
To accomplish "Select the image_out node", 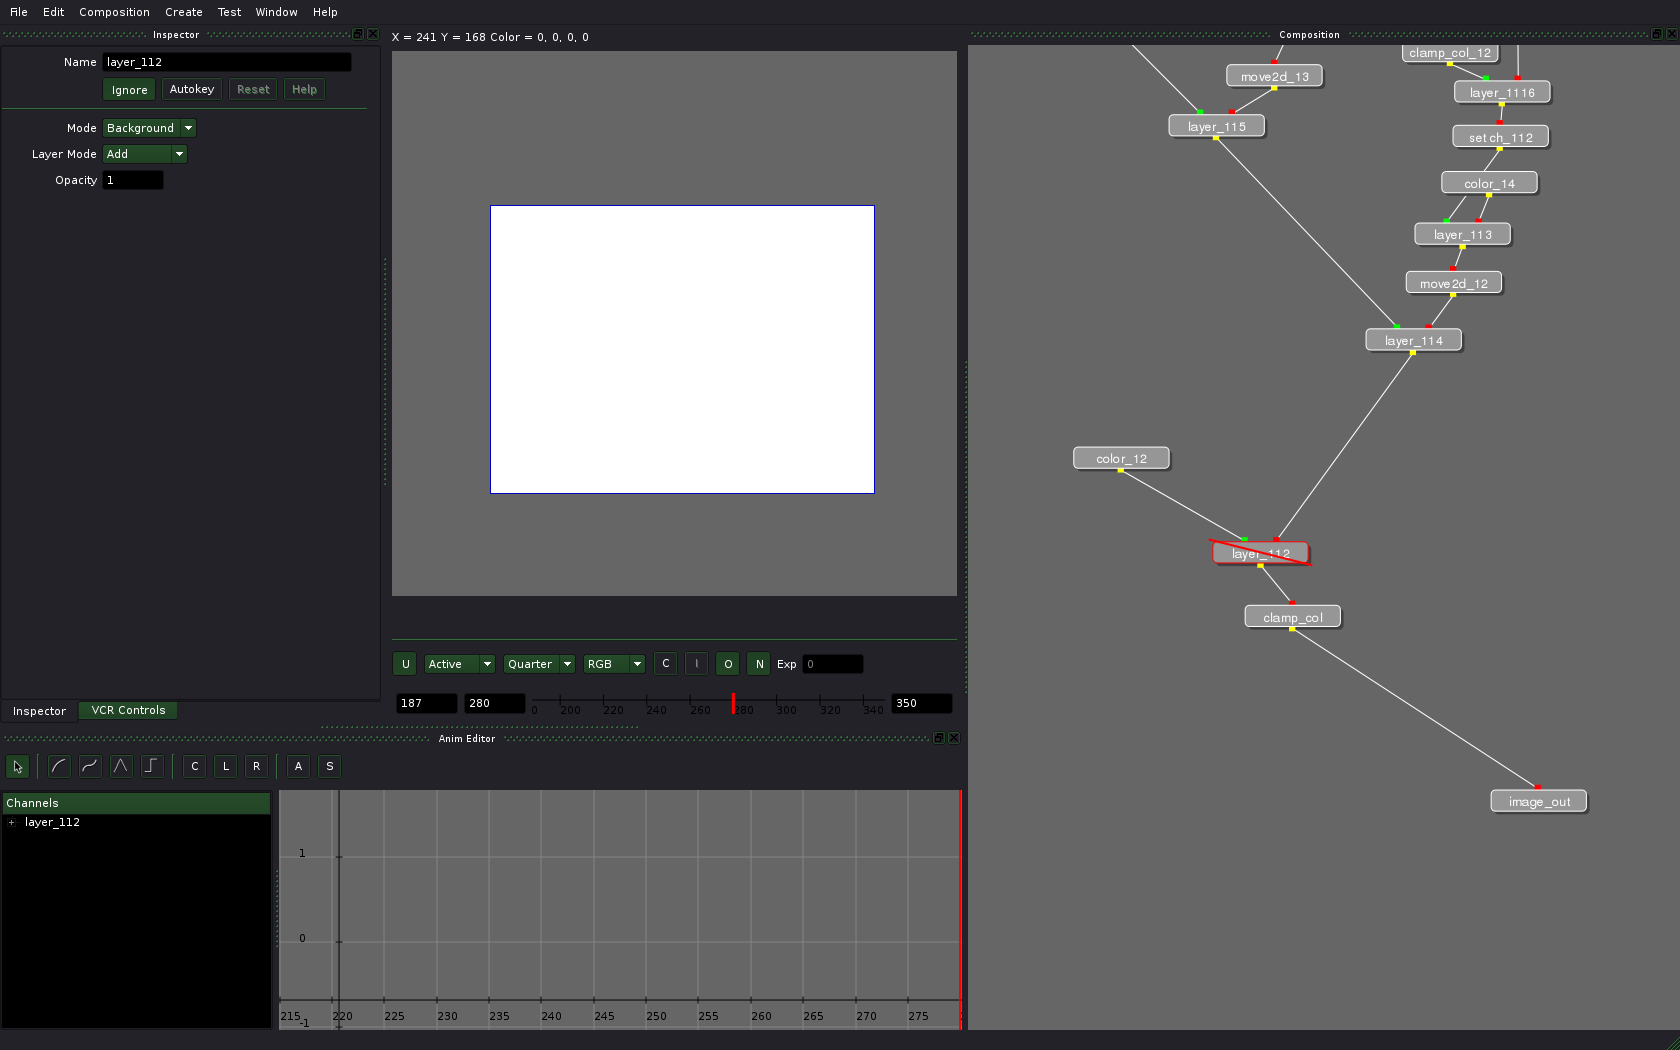I will [1539, 802].
